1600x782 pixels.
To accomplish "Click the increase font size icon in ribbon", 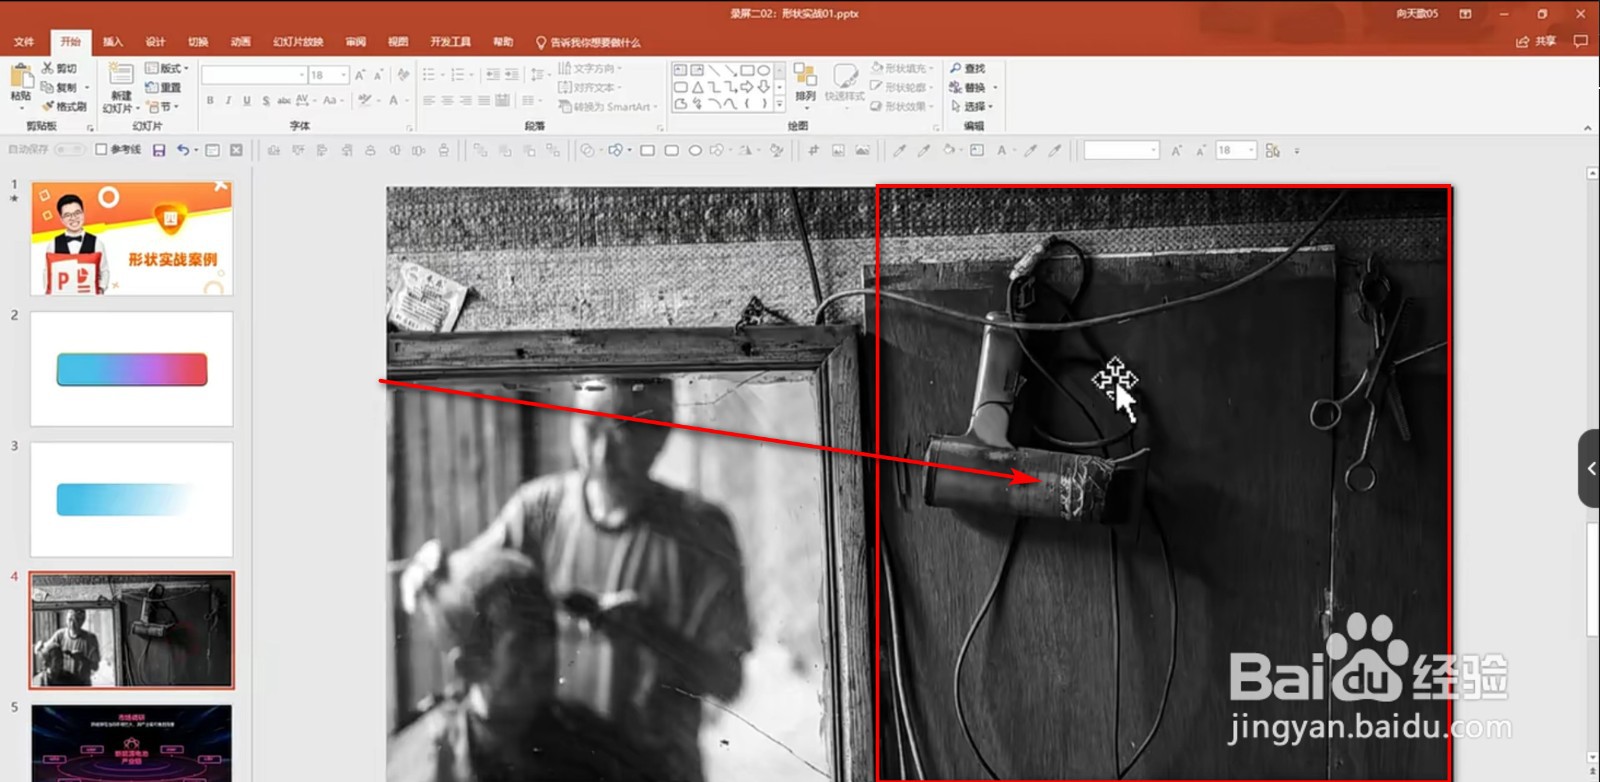I will 360,75.
